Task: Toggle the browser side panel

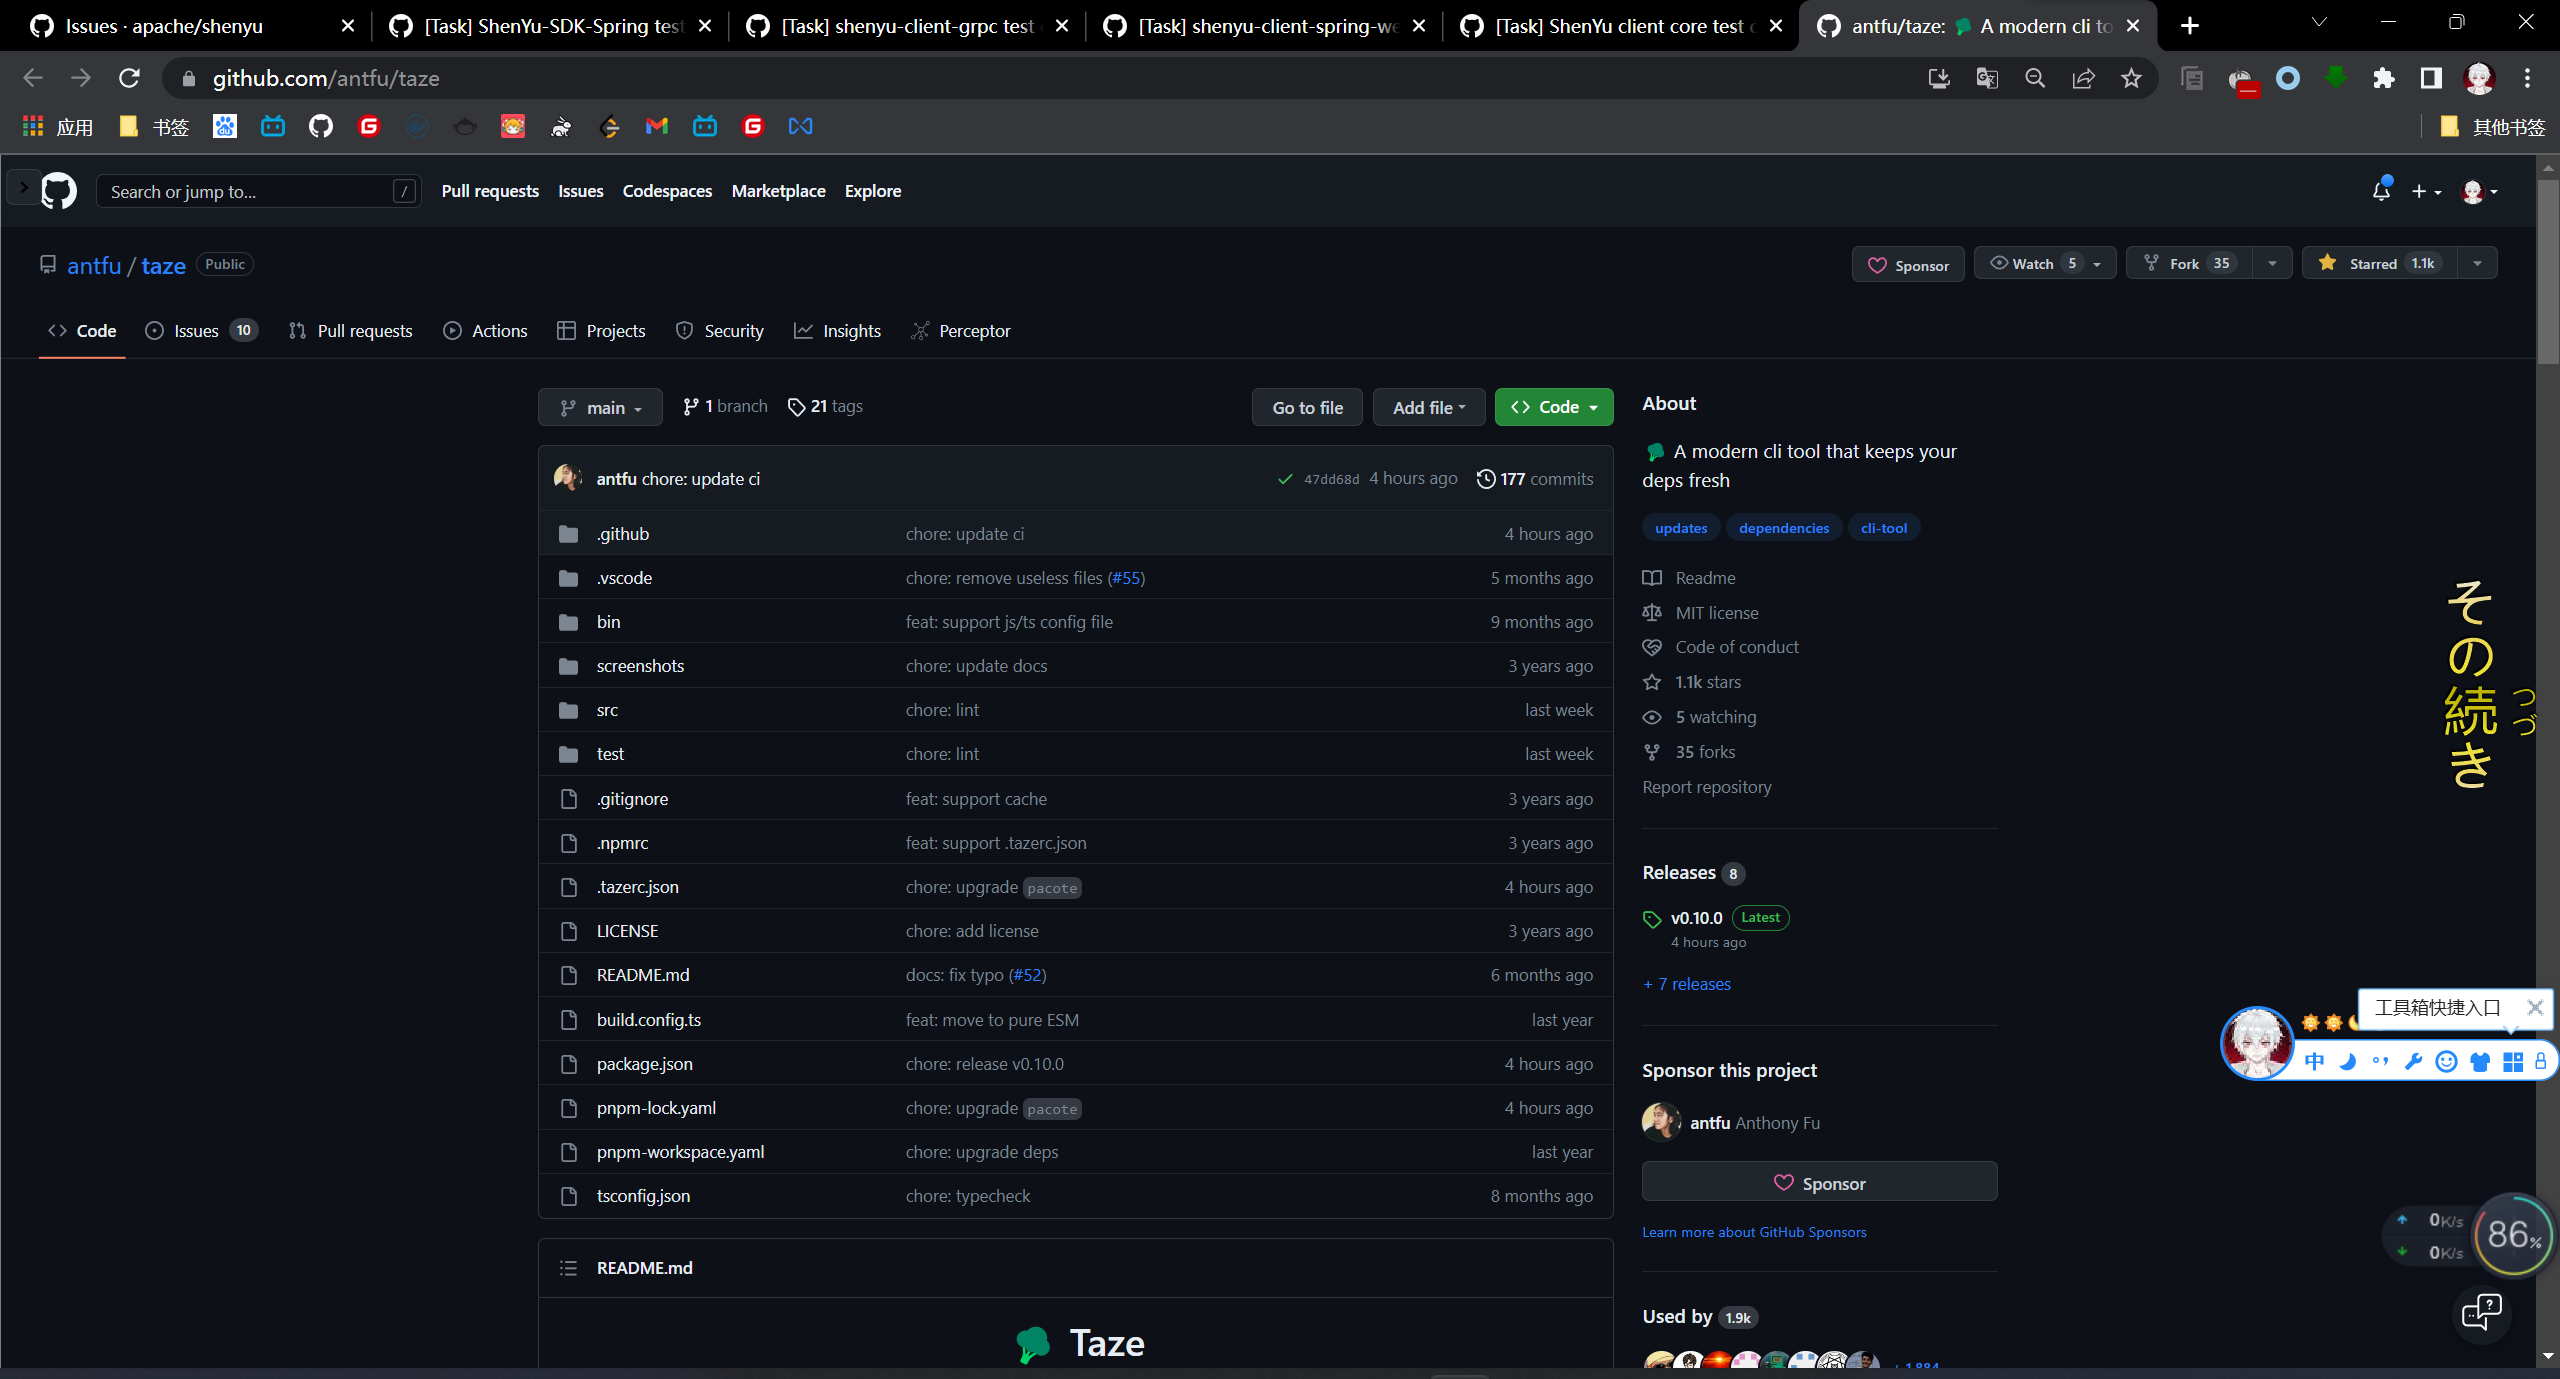Action: 2431,78
